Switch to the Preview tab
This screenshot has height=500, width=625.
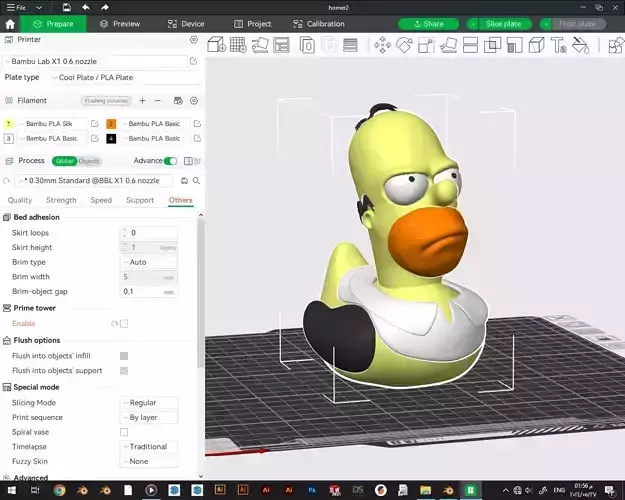(x=120, y=24)
